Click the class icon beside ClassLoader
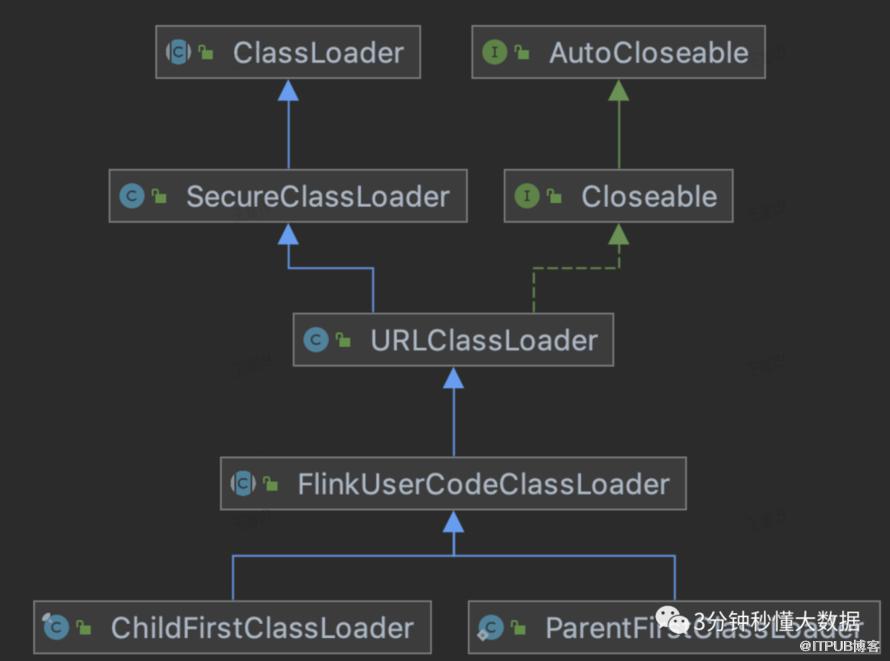890x661 pixels. pyautogui.click(x=179, y=52)
